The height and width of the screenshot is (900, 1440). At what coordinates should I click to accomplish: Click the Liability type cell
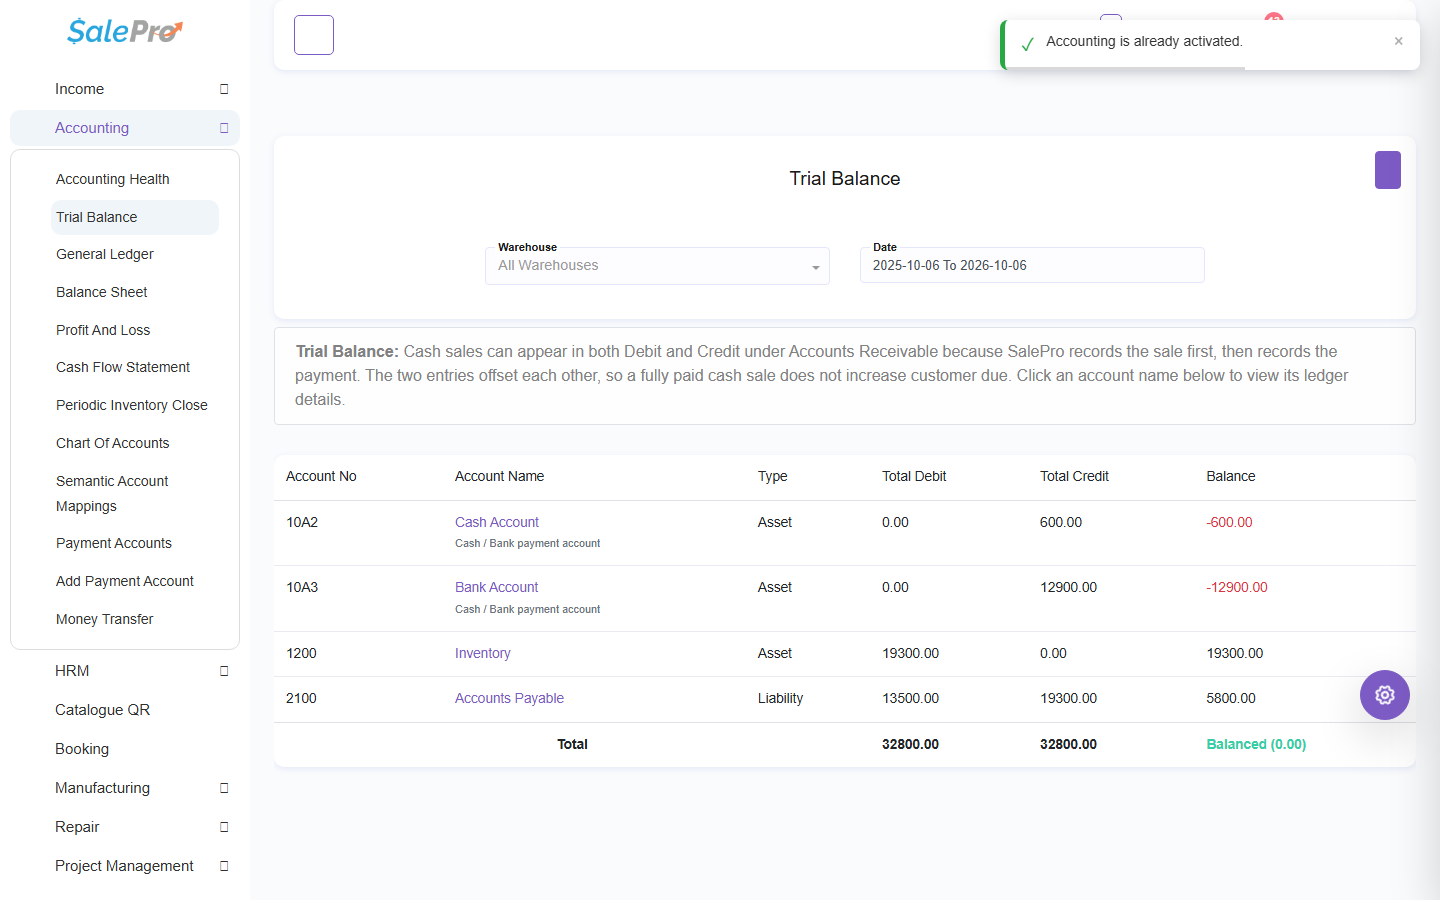tap(780, 698)
